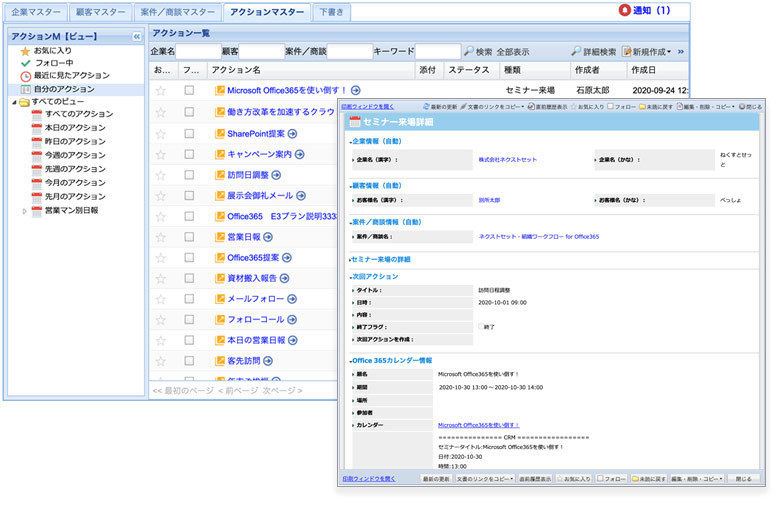Toggle the フォロー checkbox in the bottom detail toolbar
784x508 pixels.
[x=600, y=478]
